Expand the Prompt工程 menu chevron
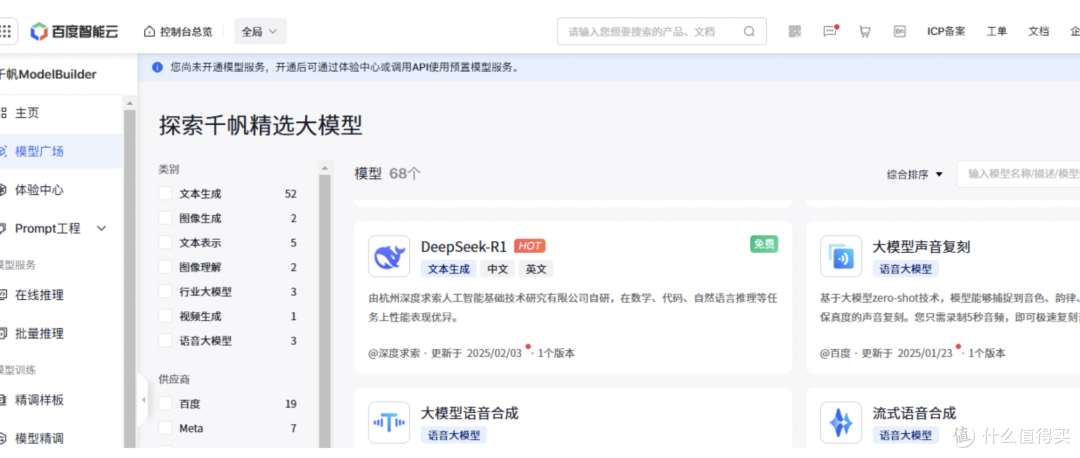The height and width of the screenshot is (458, 1080). click(101, 229)
